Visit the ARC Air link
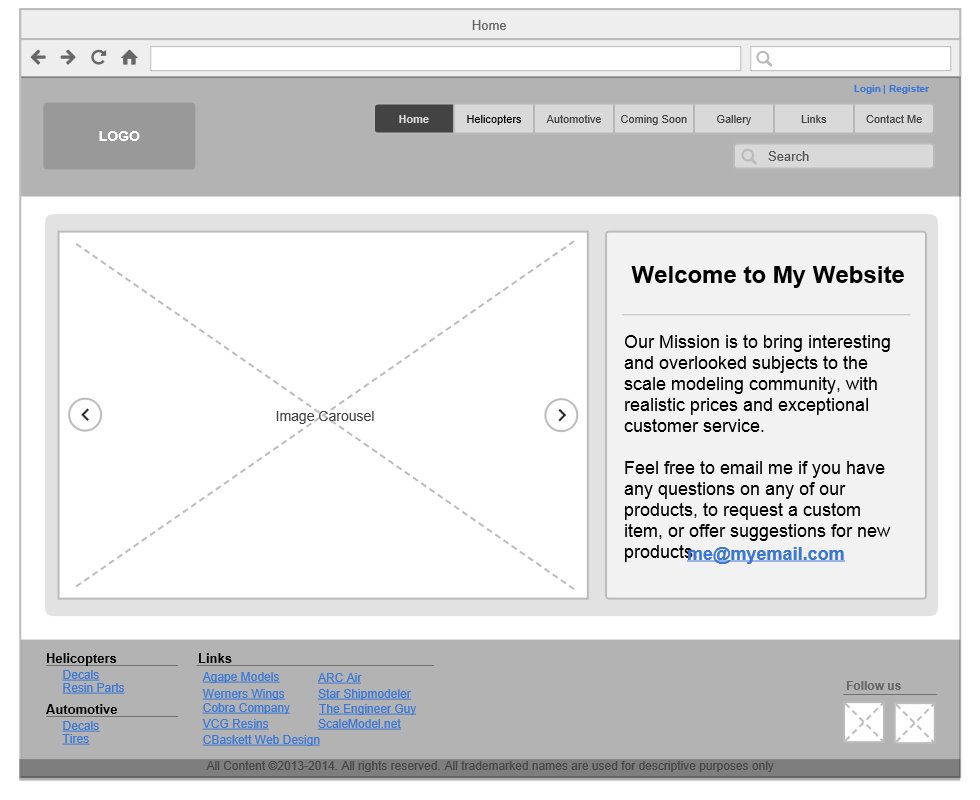The image size is (980, 800). pos(340,678)
